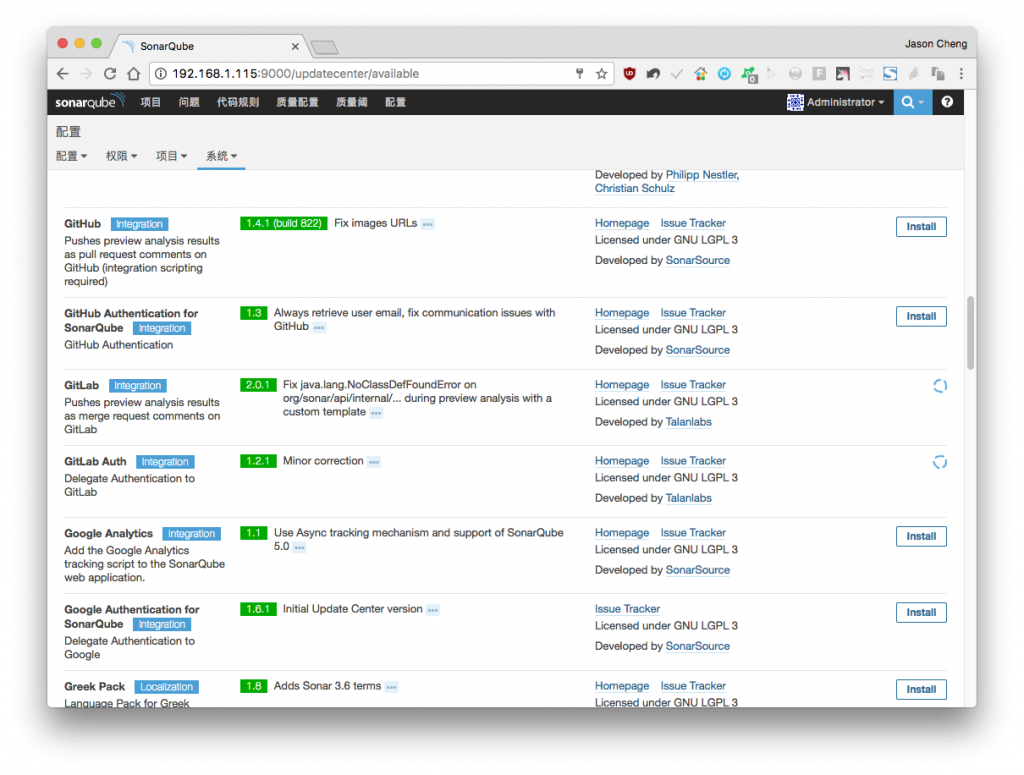Expand Initial Update Center version ellipsis
The height and width of the screenshot is (775, 1024).
tap(433, 610)
